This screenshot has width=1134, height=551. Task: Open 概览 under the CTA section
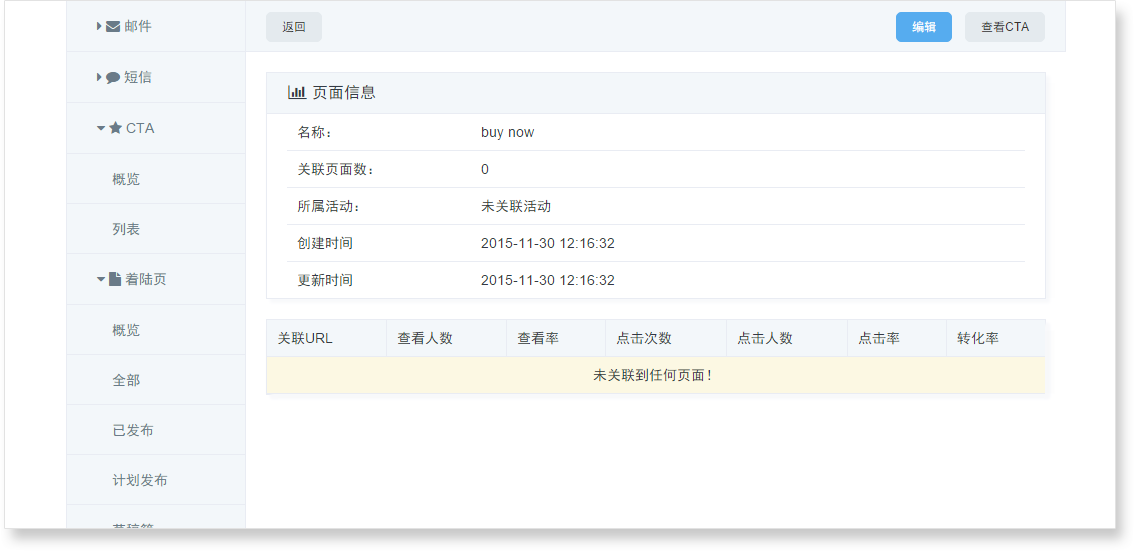[126, 179]
